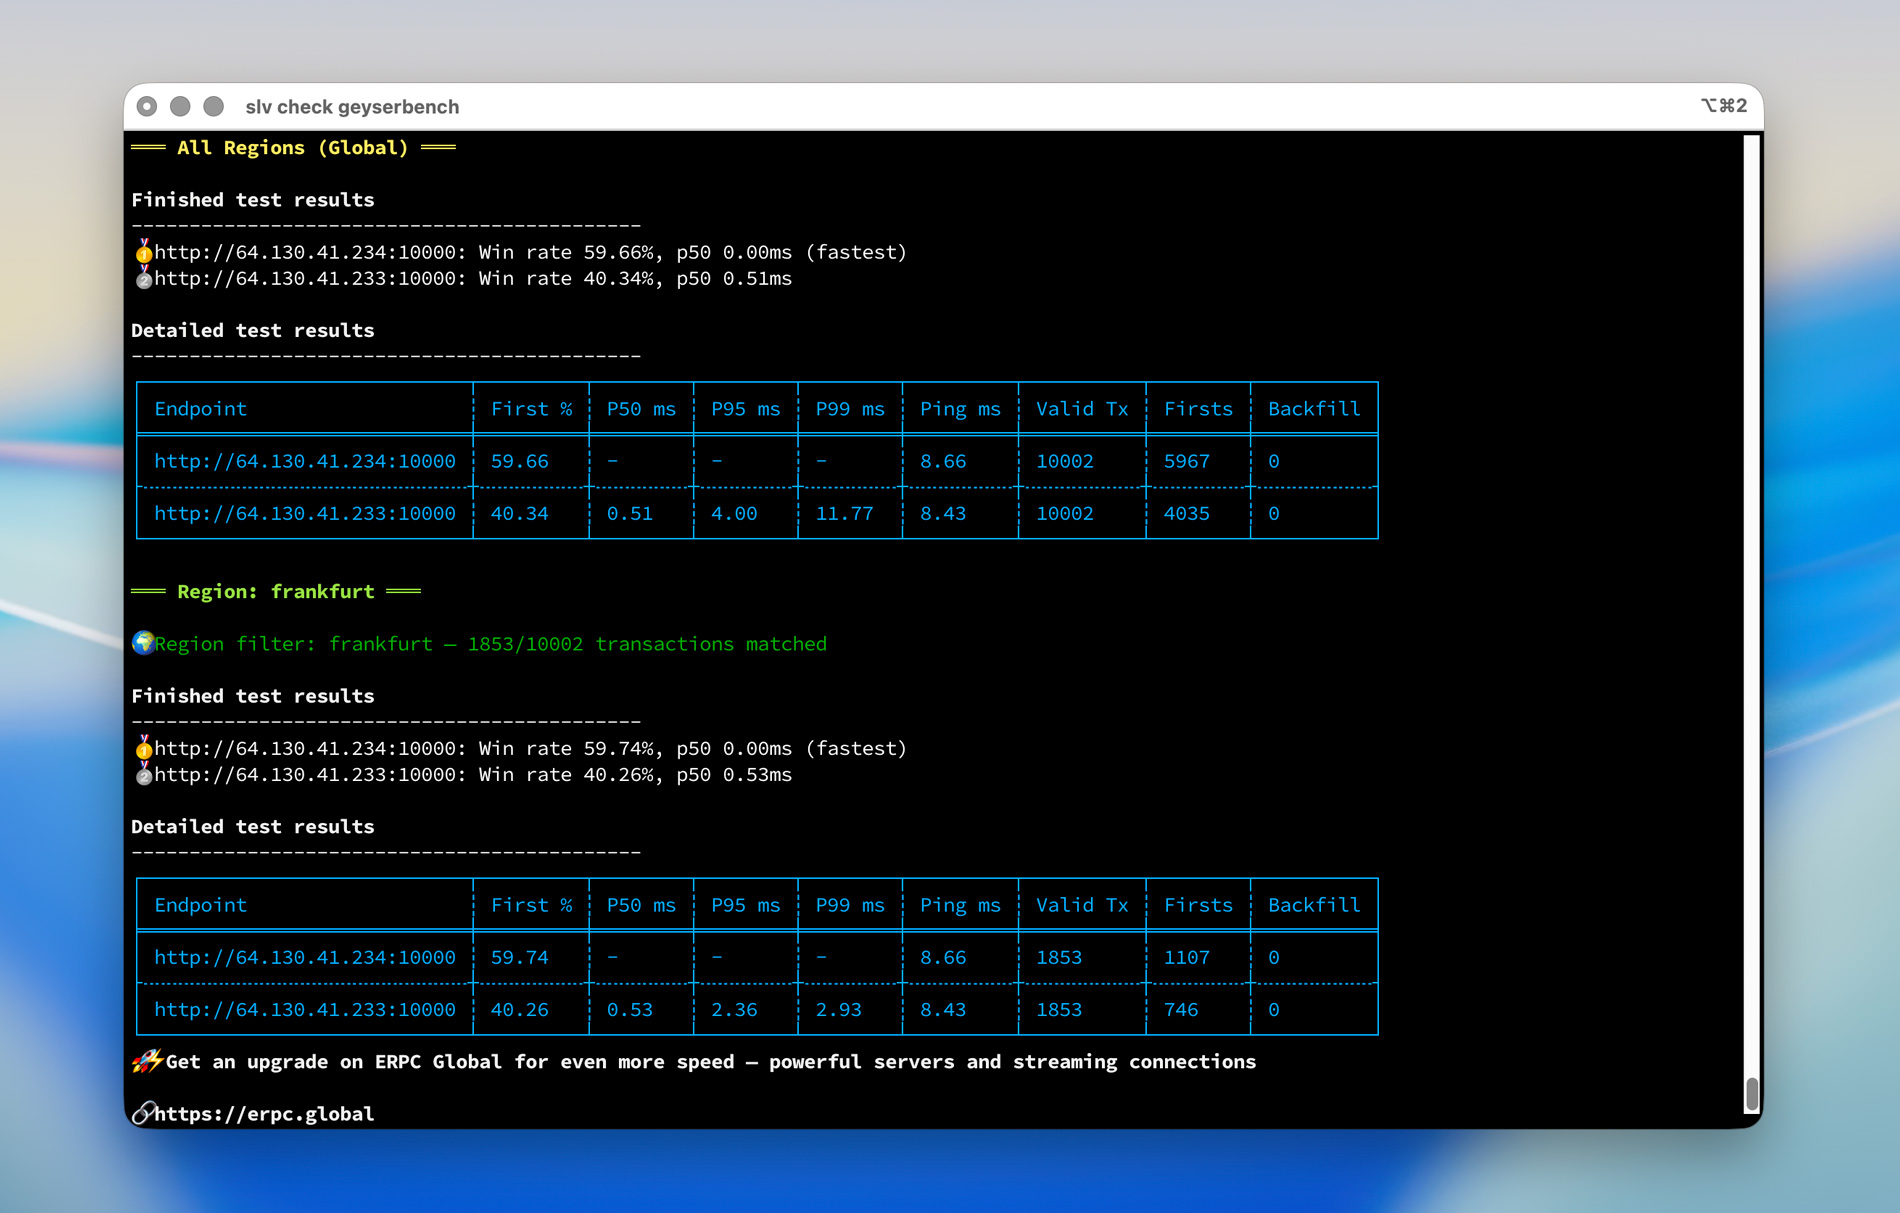Click the gold medal icon beside the fastest endpoint
This screenshot has height=1213, width=1900.
tap(144, 252)
